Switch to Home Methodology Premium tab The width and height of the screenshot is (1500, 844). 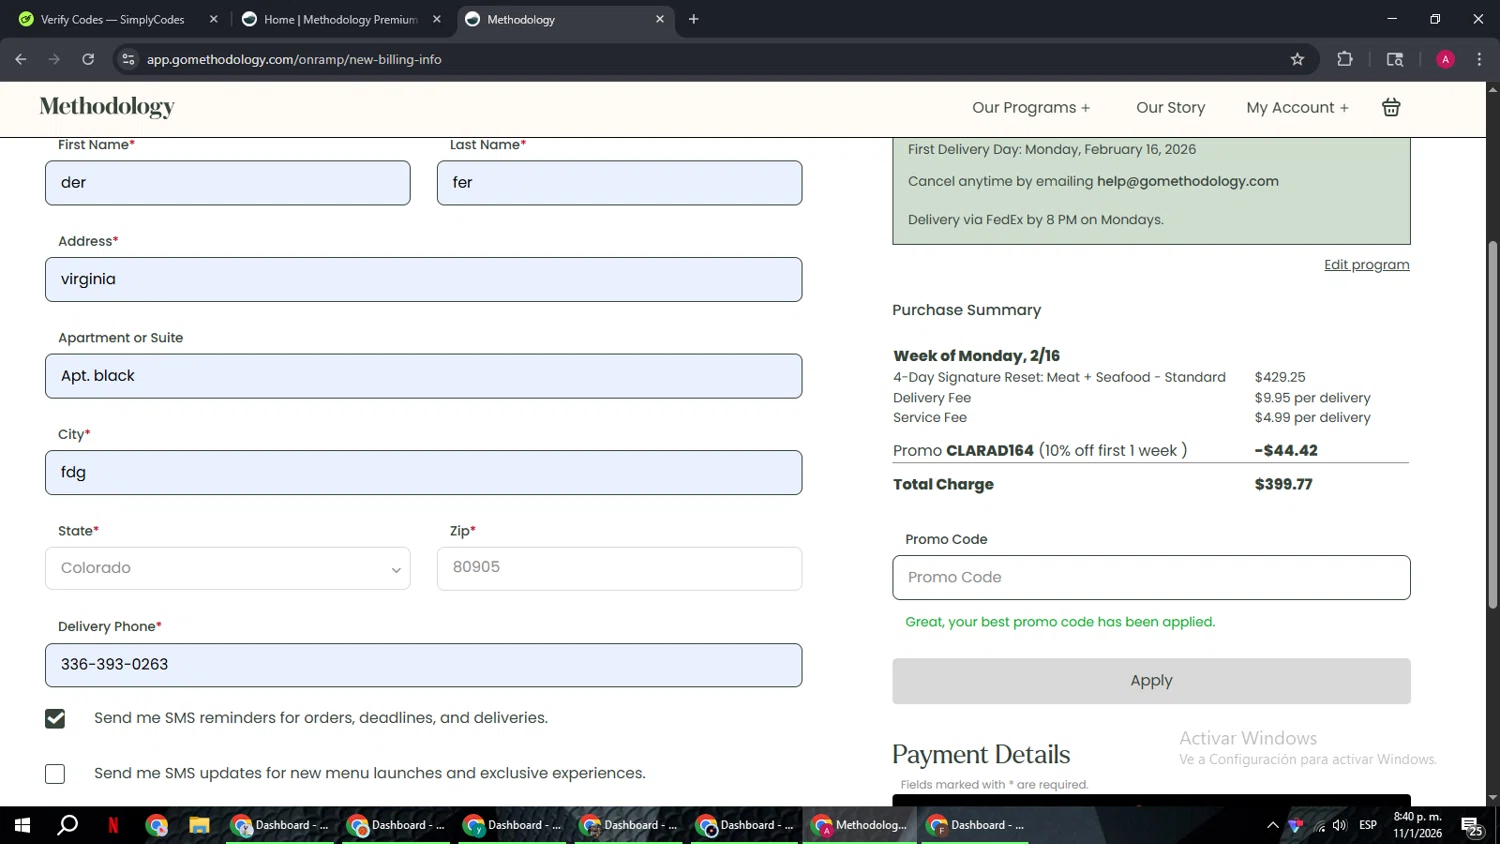click(x=341, y=19)
